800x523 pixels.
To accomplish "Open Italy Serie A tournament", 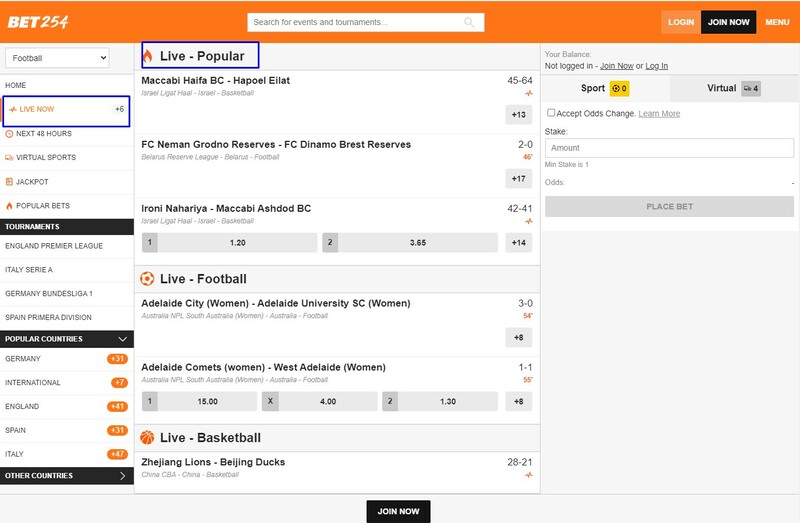I will 67,269.
